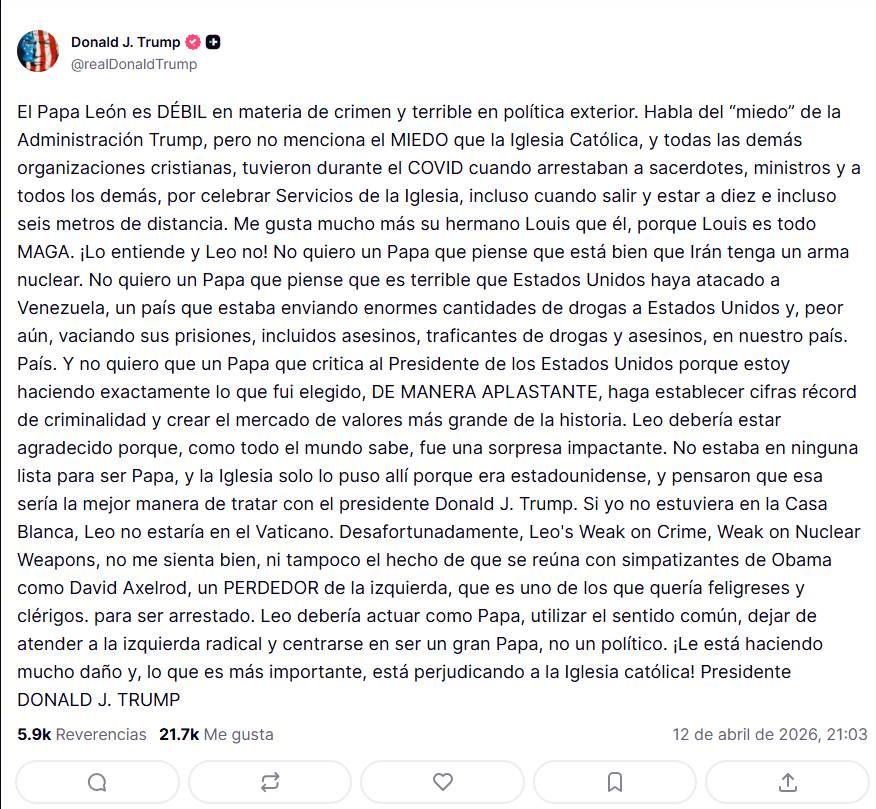Visit the @realDonaldTrump handle
This screenshot has height=809, width=876.
(x=134, y=64)
